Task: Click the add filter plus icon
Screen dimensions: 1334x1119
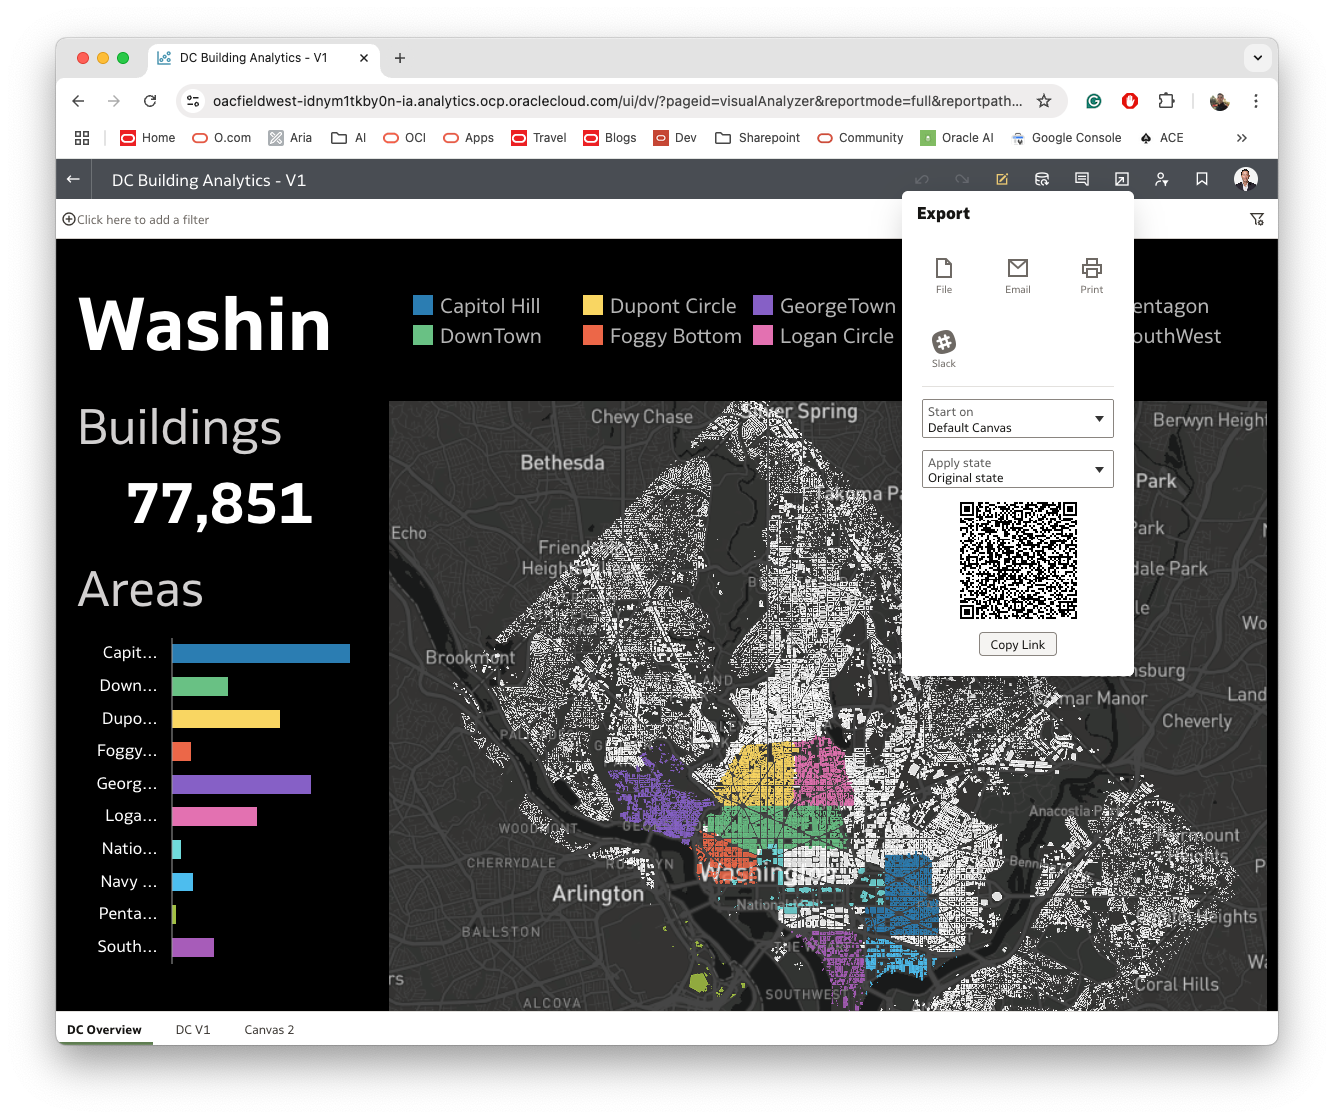Action: (69, 219)
